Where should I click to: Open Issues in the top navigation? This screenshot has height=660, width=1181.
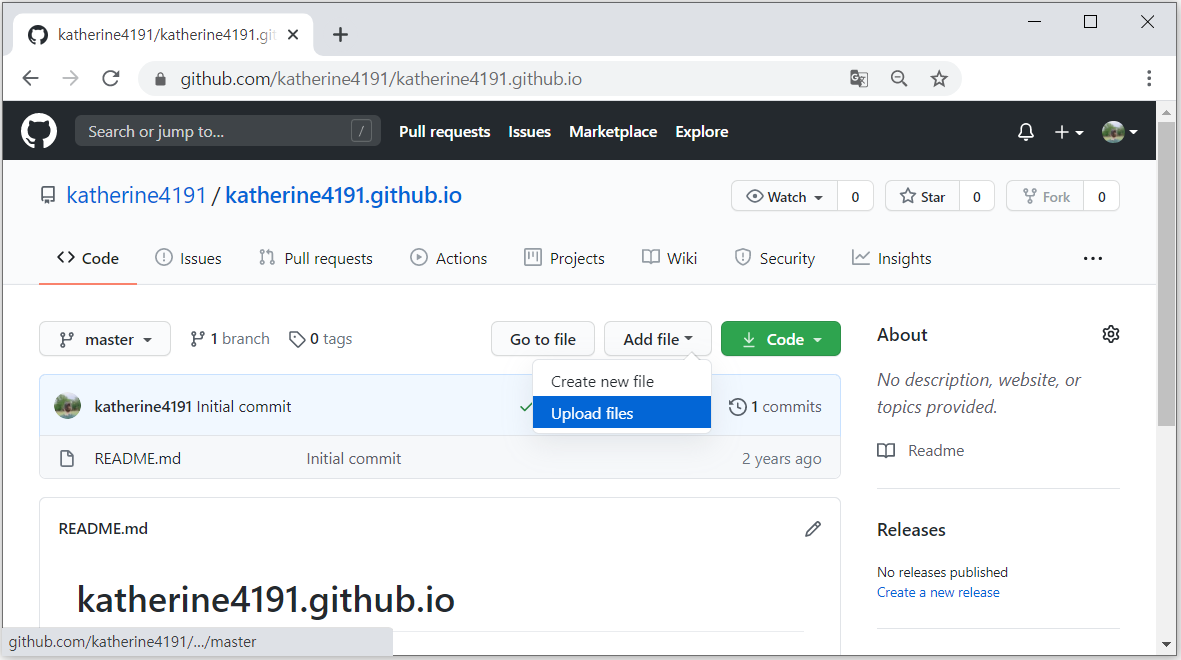[x=529, y=132]
